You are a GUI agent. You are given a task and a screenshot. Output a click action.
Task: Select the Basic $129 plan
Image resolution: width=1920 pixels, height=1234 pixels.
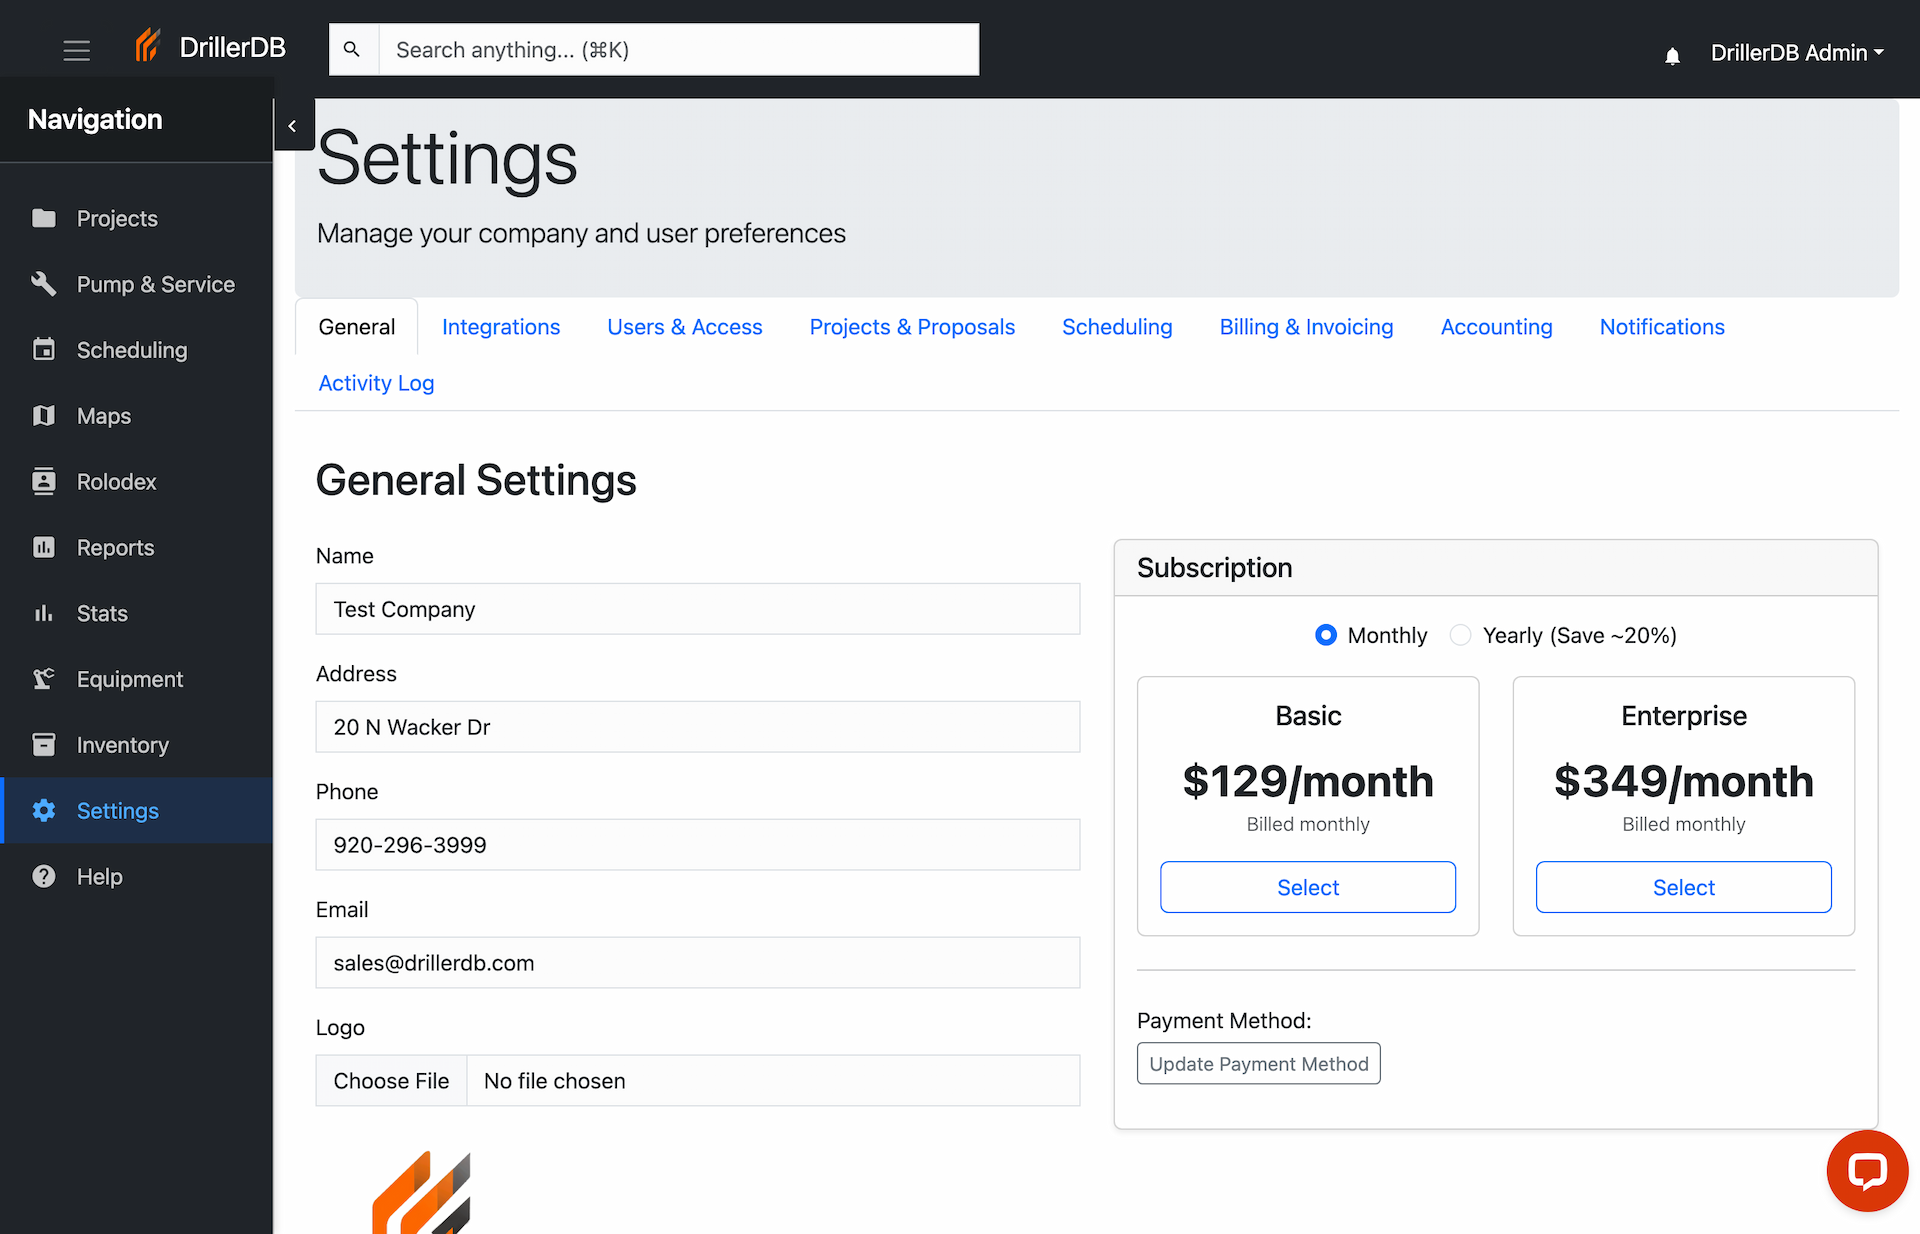pos(1307,887)
